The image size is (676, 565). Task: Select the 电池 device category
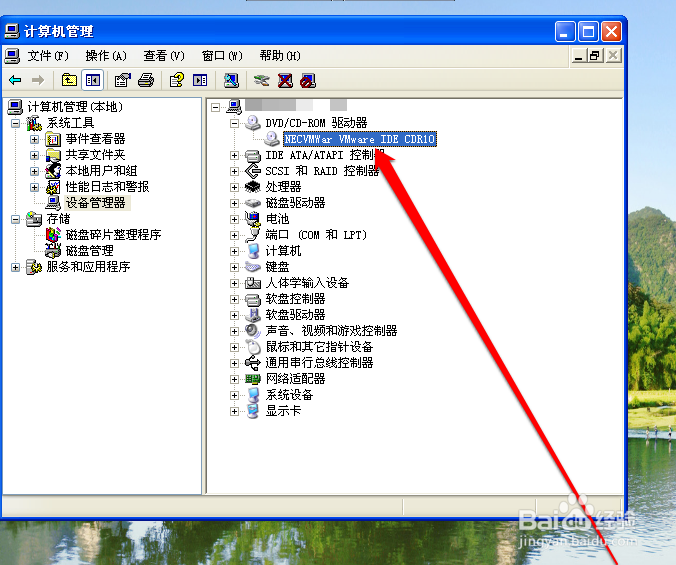(x=277, y=219)
